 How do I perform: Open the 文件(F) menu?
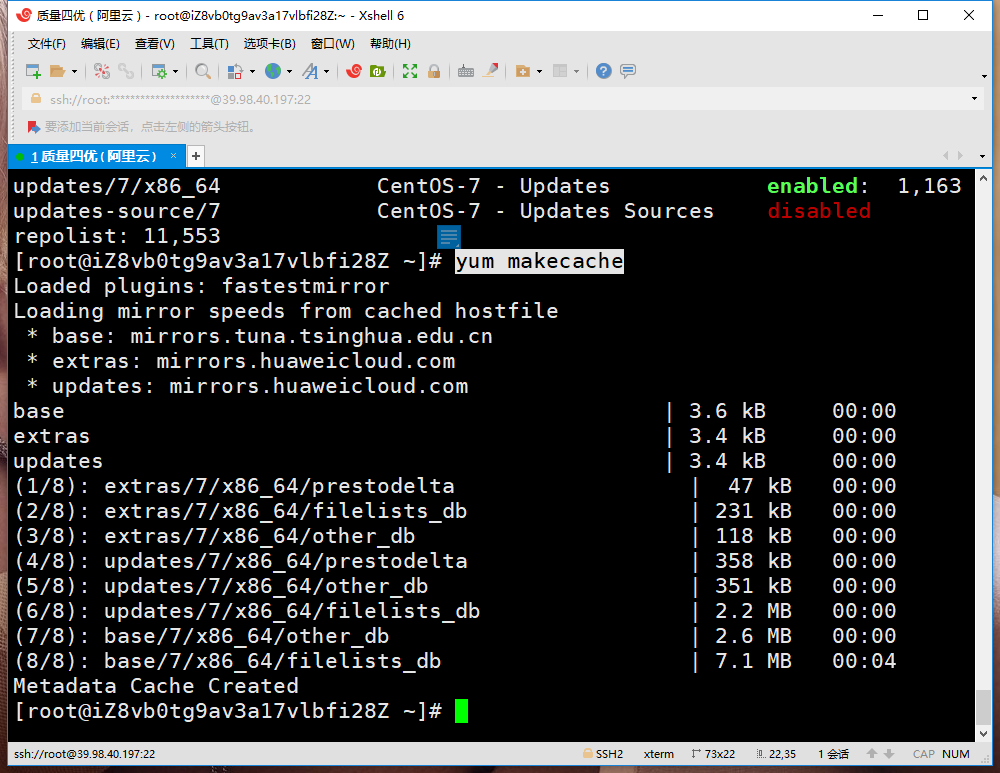click(46, 44)
